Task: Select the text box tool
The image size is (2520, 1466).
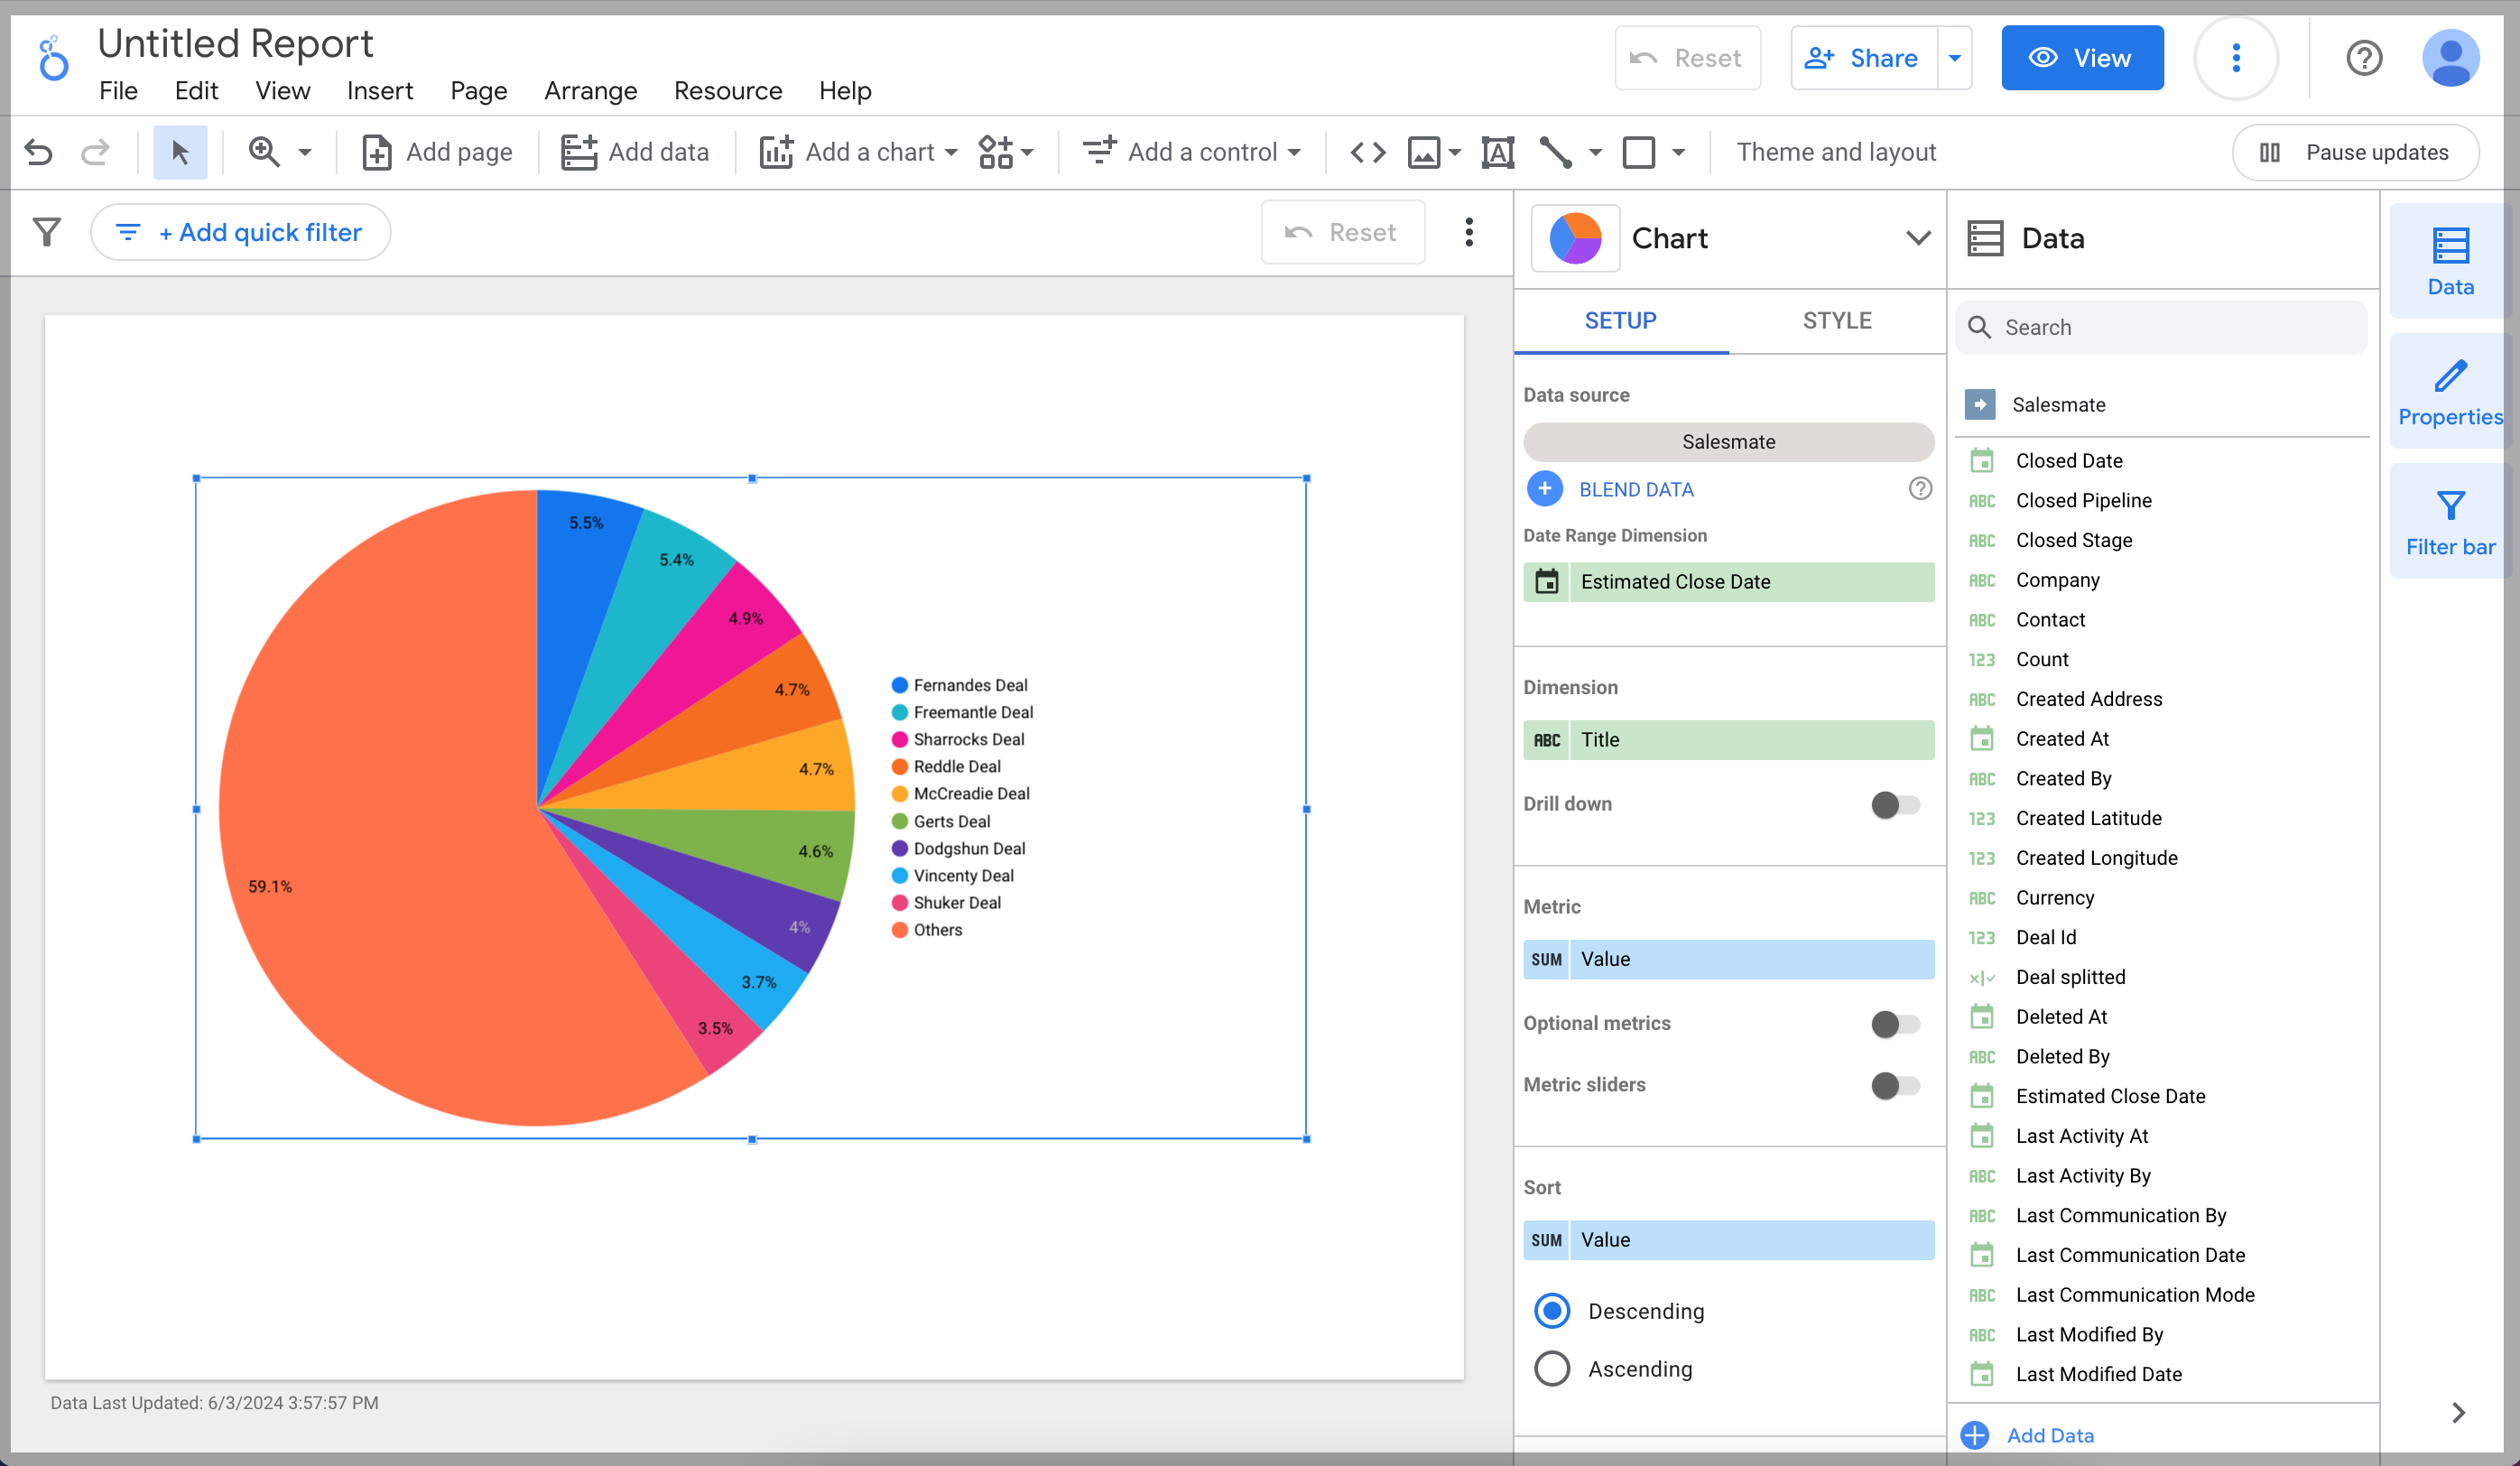Action: tap(1497, 152)
